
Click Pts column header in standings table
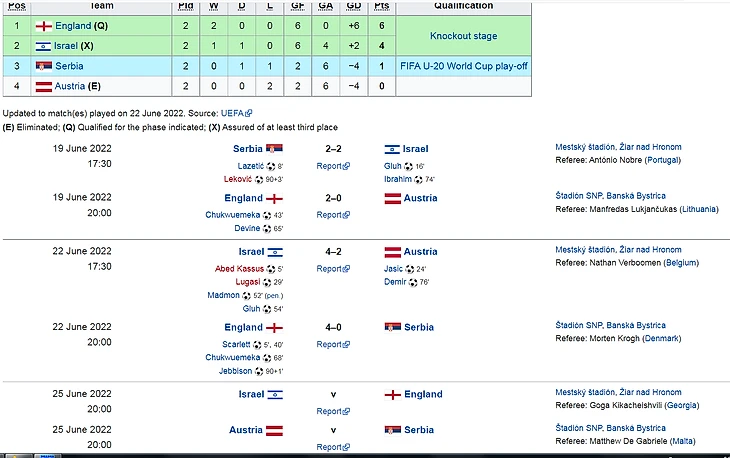[381, 6]
